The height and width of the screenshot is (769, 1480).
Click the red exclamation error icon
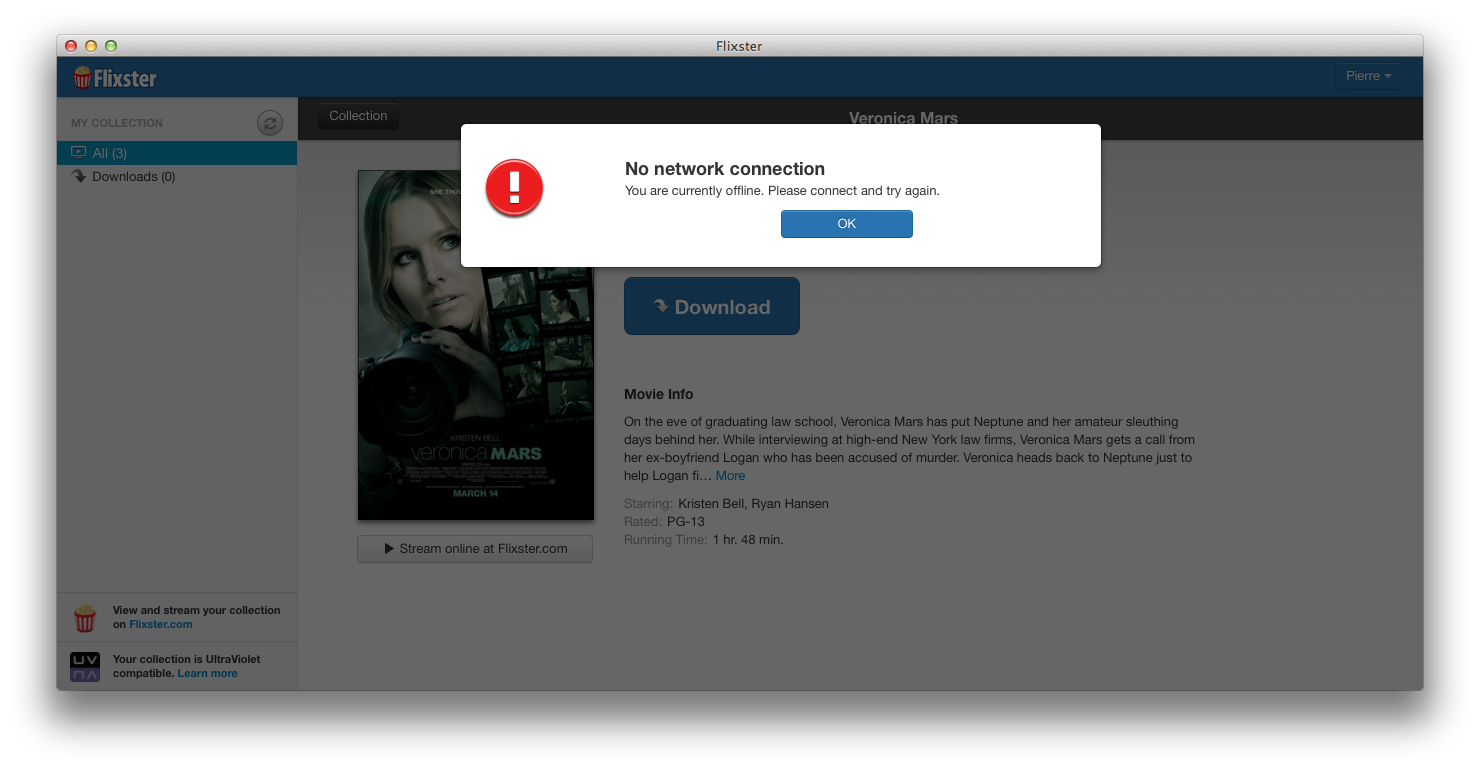514,188
